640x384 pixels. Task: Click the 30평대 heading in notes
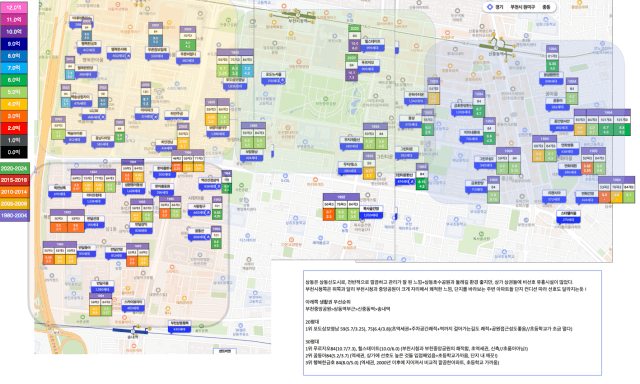pos(312,342)
